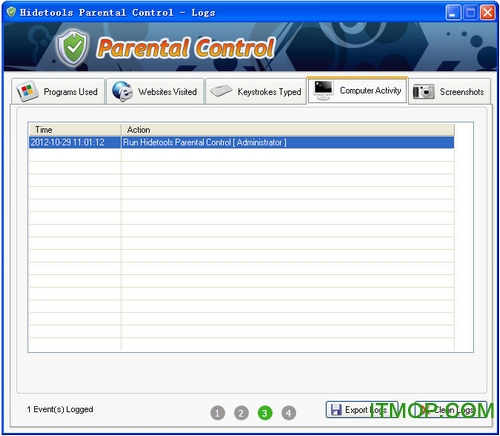Image resolution: width=500 pixels, height=436 pixels.
Task: Open the Keystrokes Typed tab
Action: point(256,91)
